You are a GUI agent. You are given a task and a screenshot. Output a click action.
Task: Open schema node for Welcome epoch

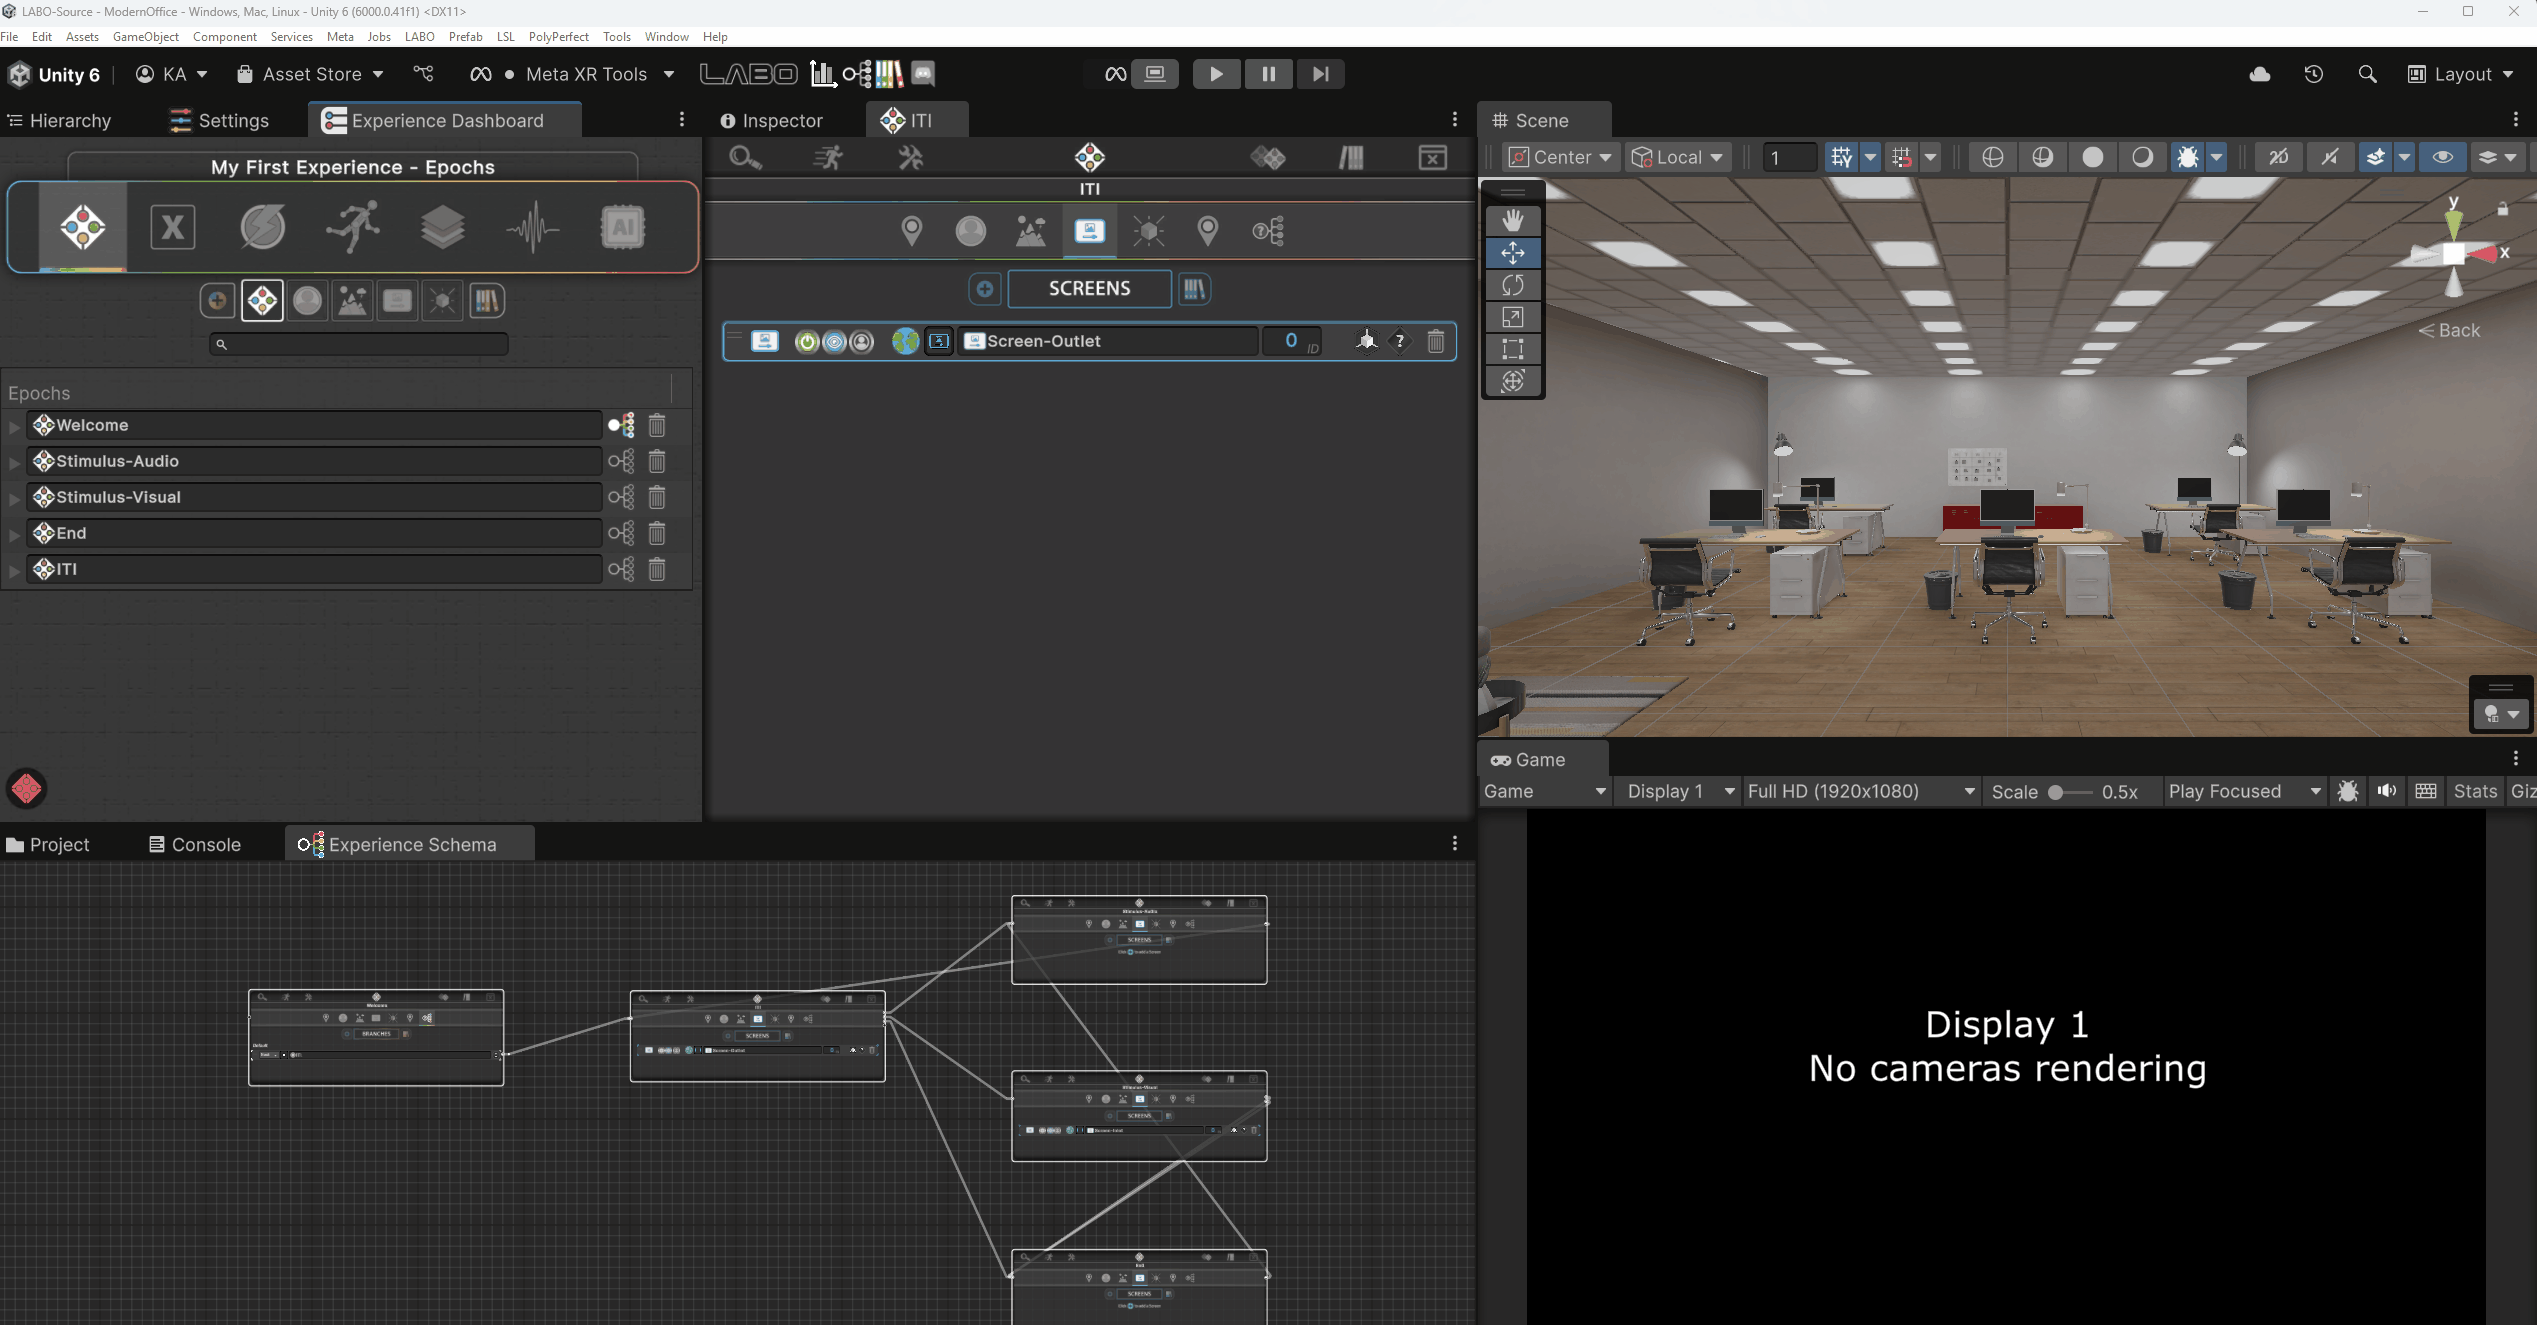[x=621, y=425]
